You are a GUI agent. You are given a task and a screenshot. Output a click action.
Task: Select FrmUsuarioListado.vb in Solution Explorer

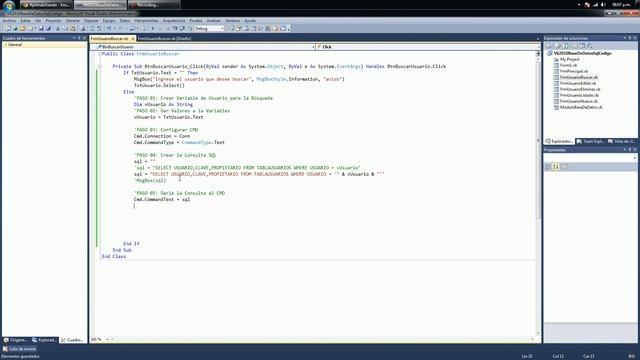click(x=579, y=95)
